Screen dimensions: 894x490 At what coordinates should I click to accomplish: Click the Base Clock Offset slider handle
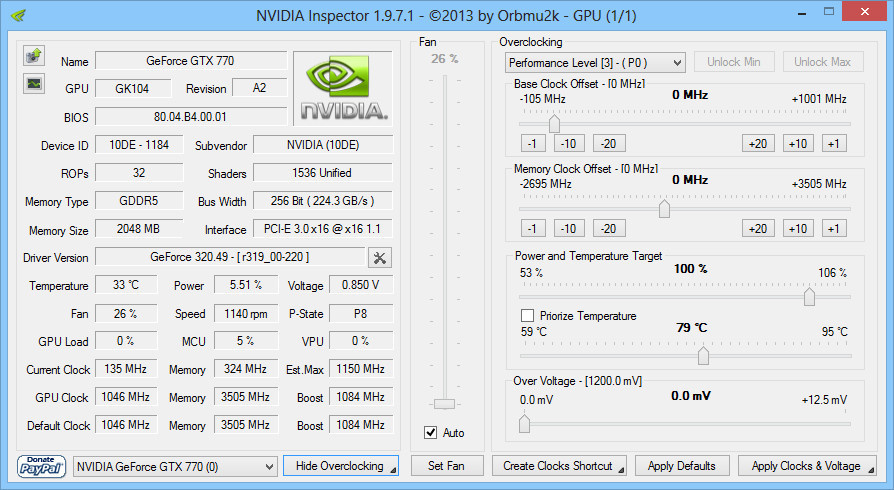click(554, 124)
